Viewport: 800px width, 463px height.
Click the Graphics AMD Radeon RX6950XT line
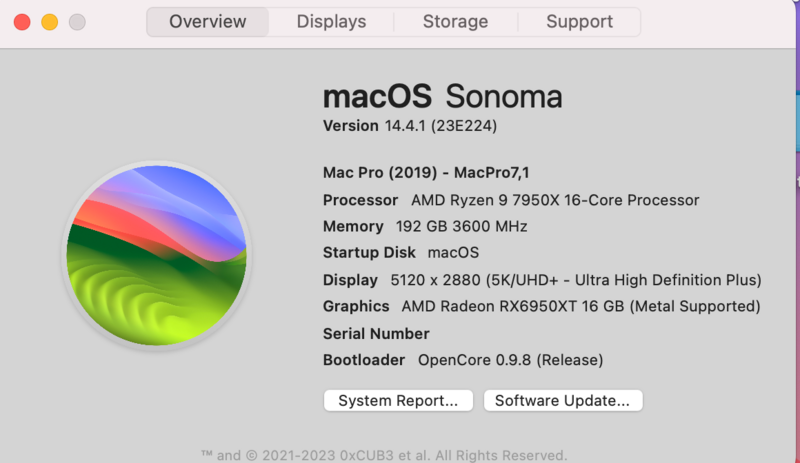pos(541,306)
